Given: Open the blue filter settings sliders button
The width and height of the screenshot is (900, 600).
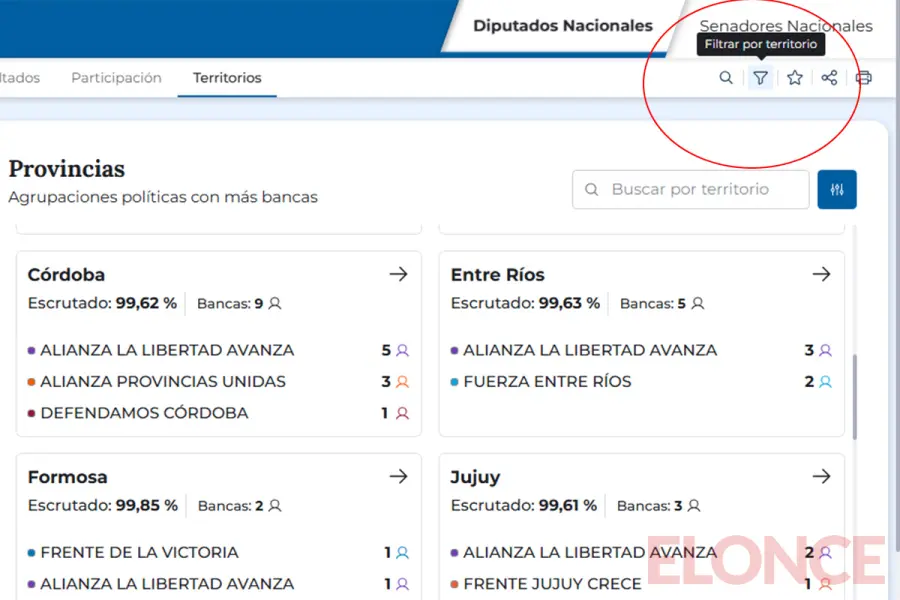Looking at the screenshot, I should (x=837, y=189).
